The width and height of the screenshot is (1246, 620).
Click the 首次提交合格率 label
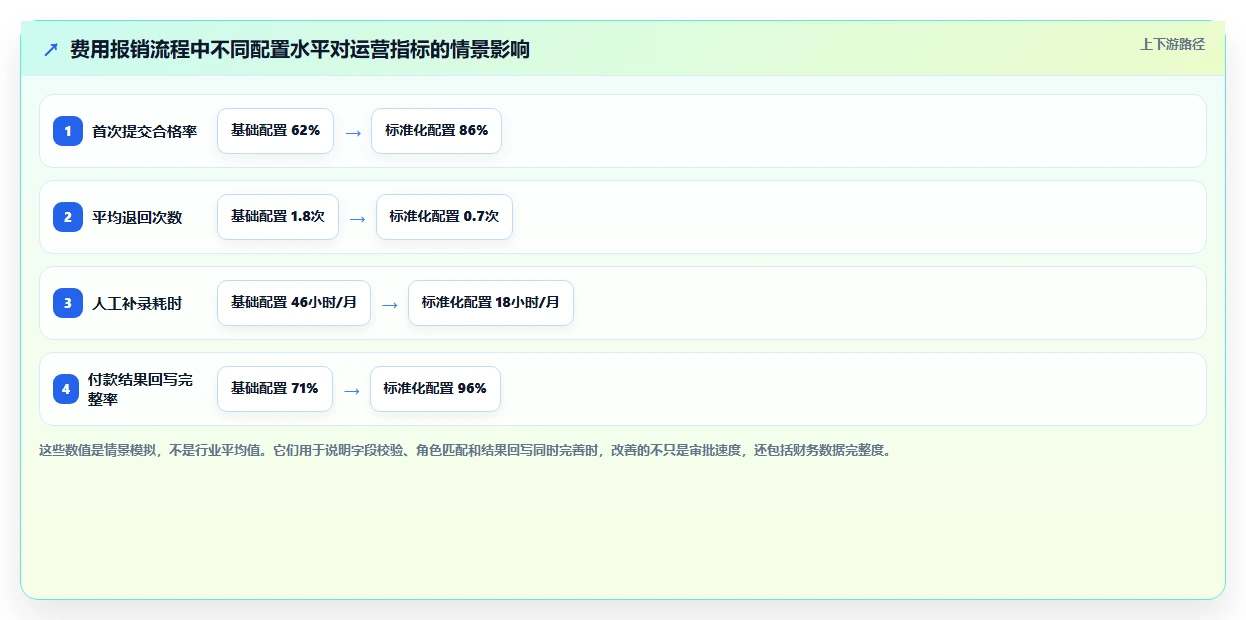(145, 131)
